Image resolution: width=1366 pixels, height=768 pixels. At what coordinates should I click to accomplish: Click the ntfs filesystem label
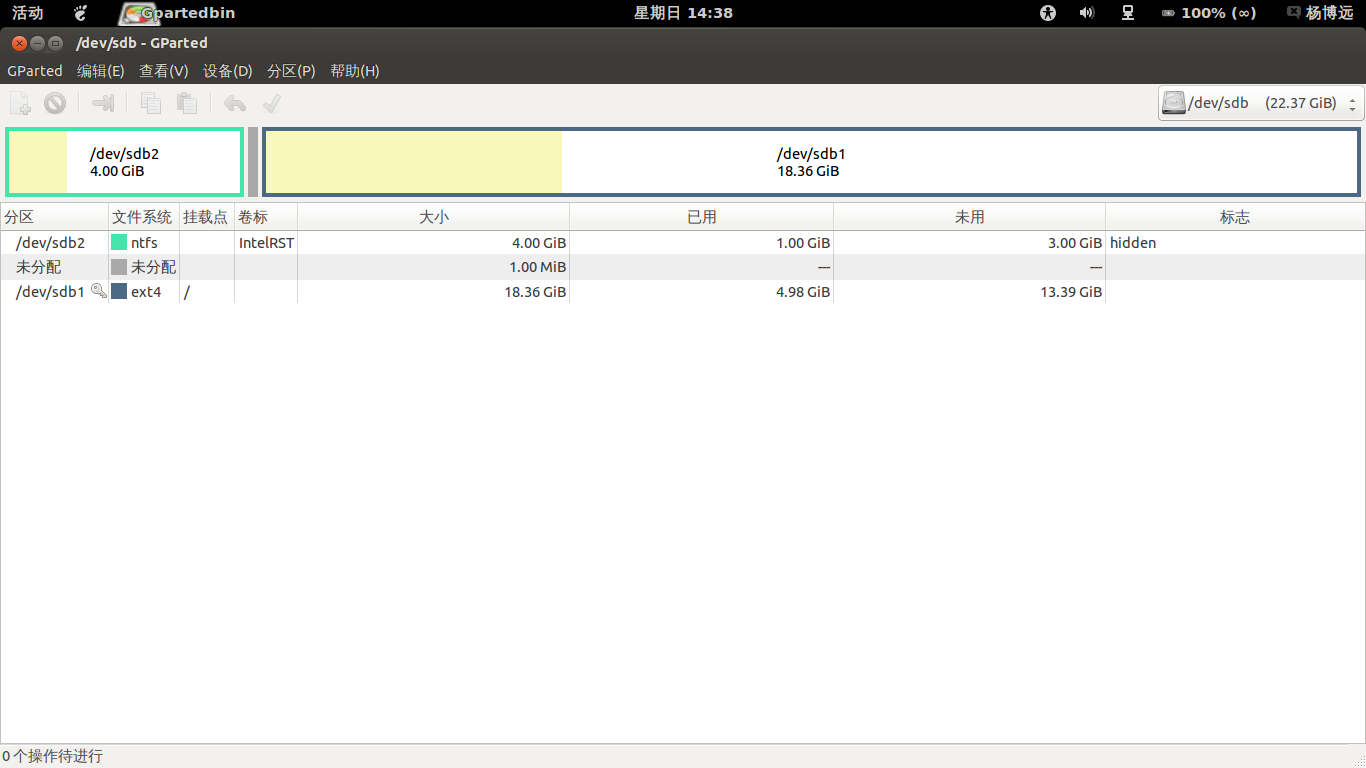tap(144, 243)
